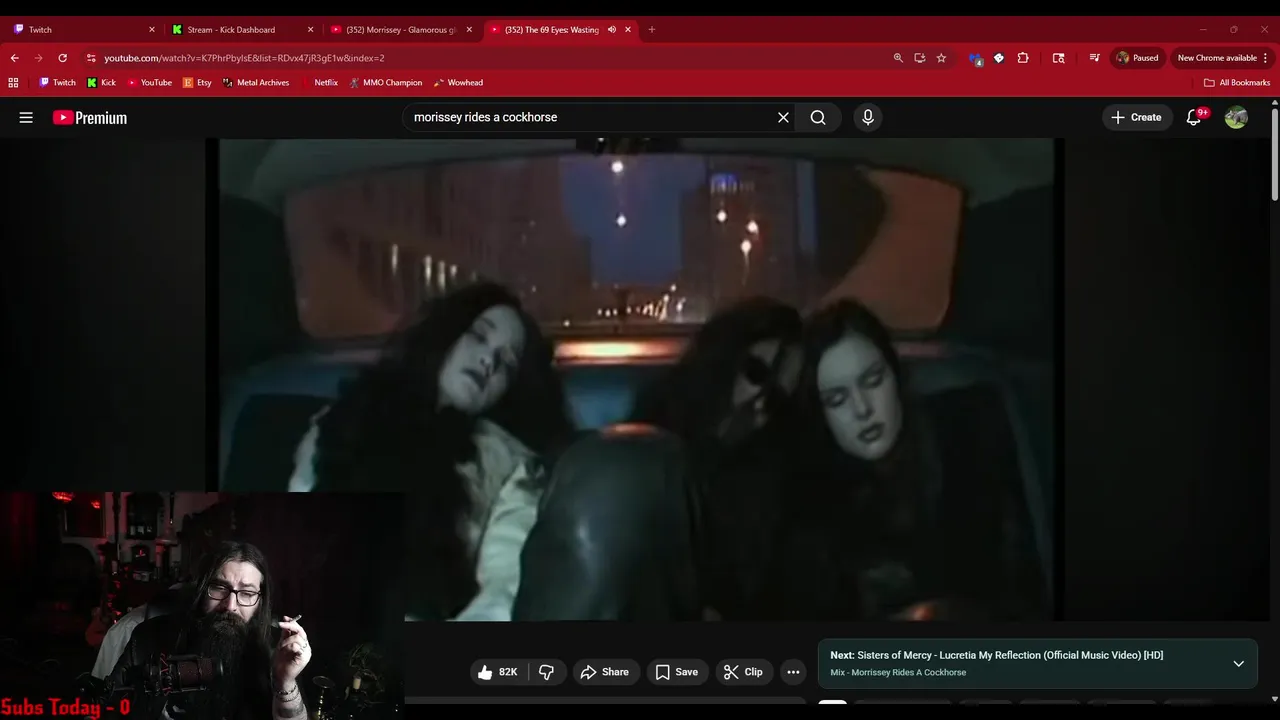Click the browser address bar URL
This screenshot has width=1280, height=720.
(244, 58)
